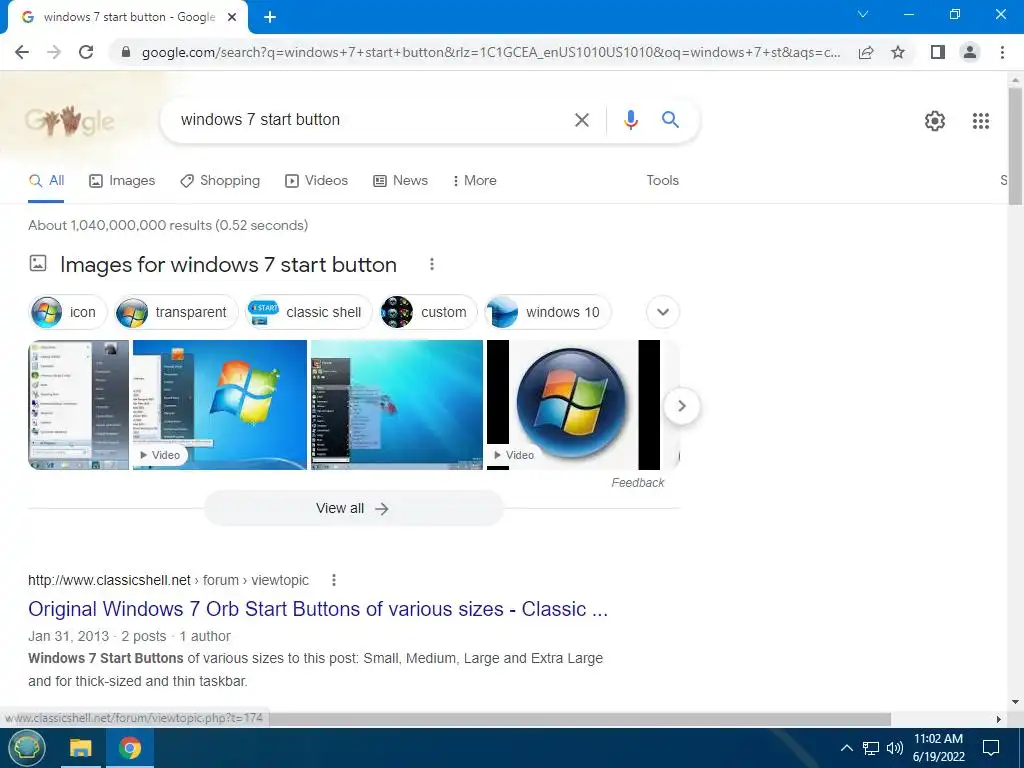Open the tab search dropdown arrow
Image resolution: width=1024 pixels, height=768 pixels.
coord(863,14)
